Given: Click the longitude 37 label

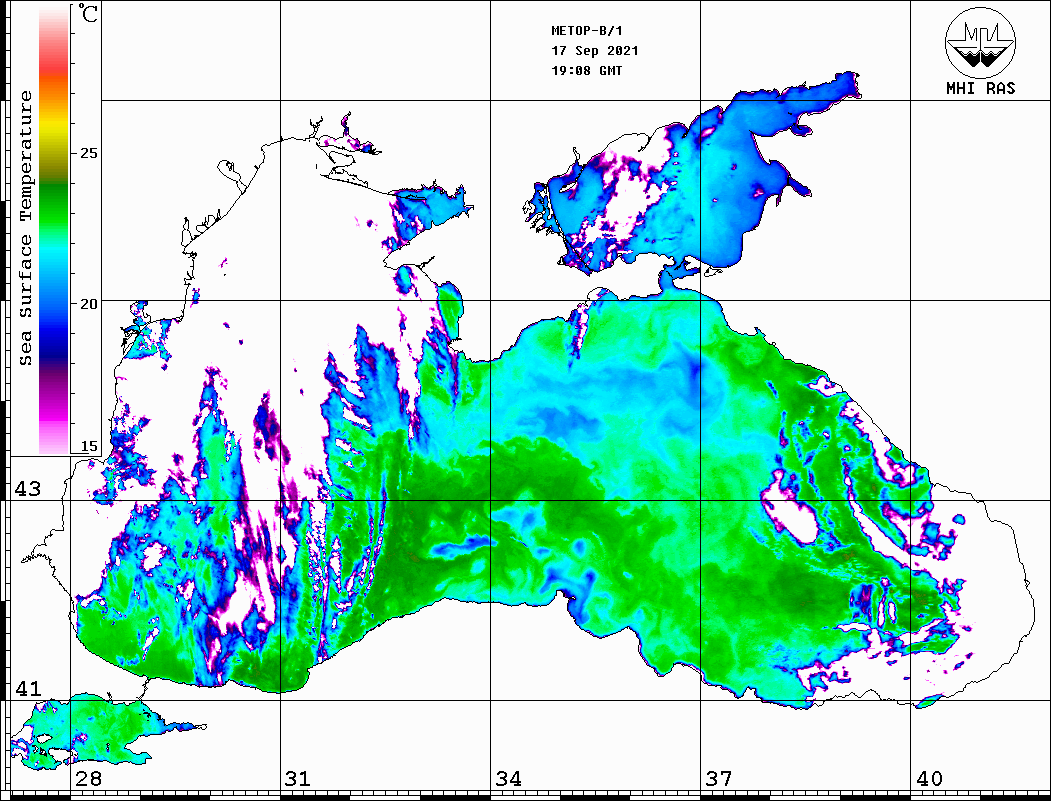Looking at the screenshot, I should tap(719, 778).
